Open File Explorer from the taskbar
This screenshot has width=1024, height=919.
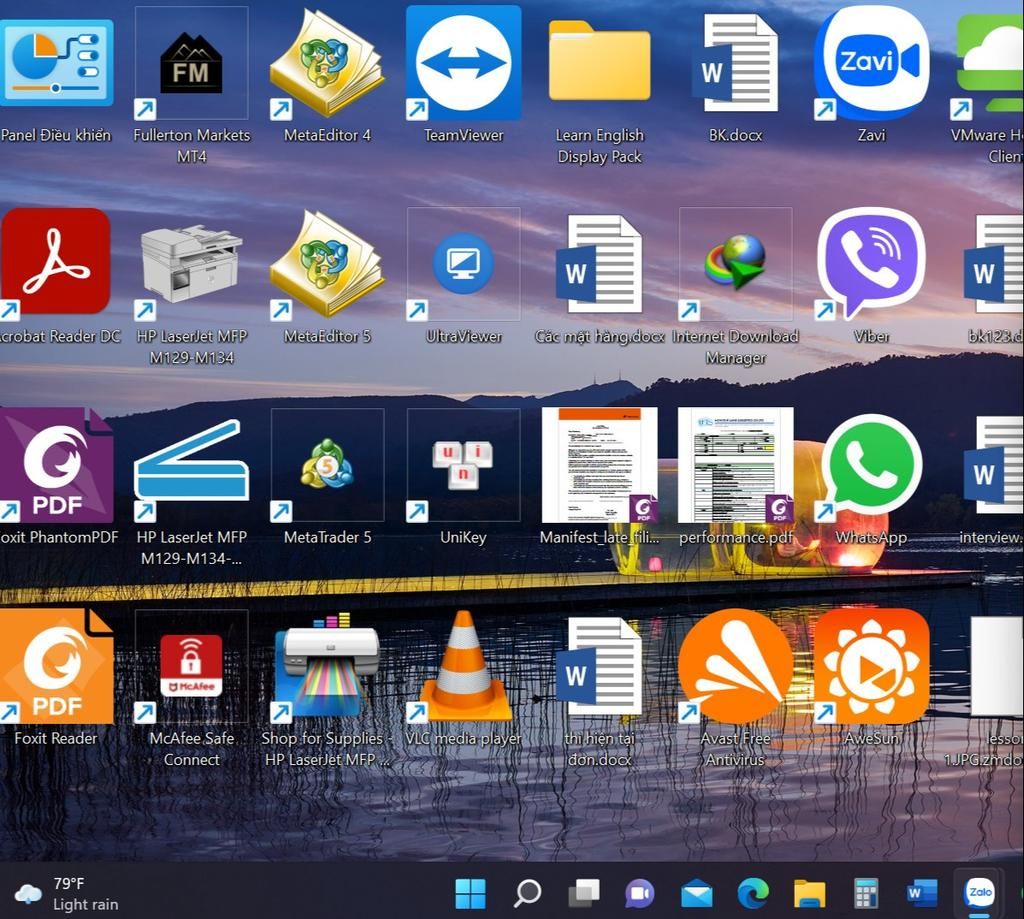pos(810,894)
